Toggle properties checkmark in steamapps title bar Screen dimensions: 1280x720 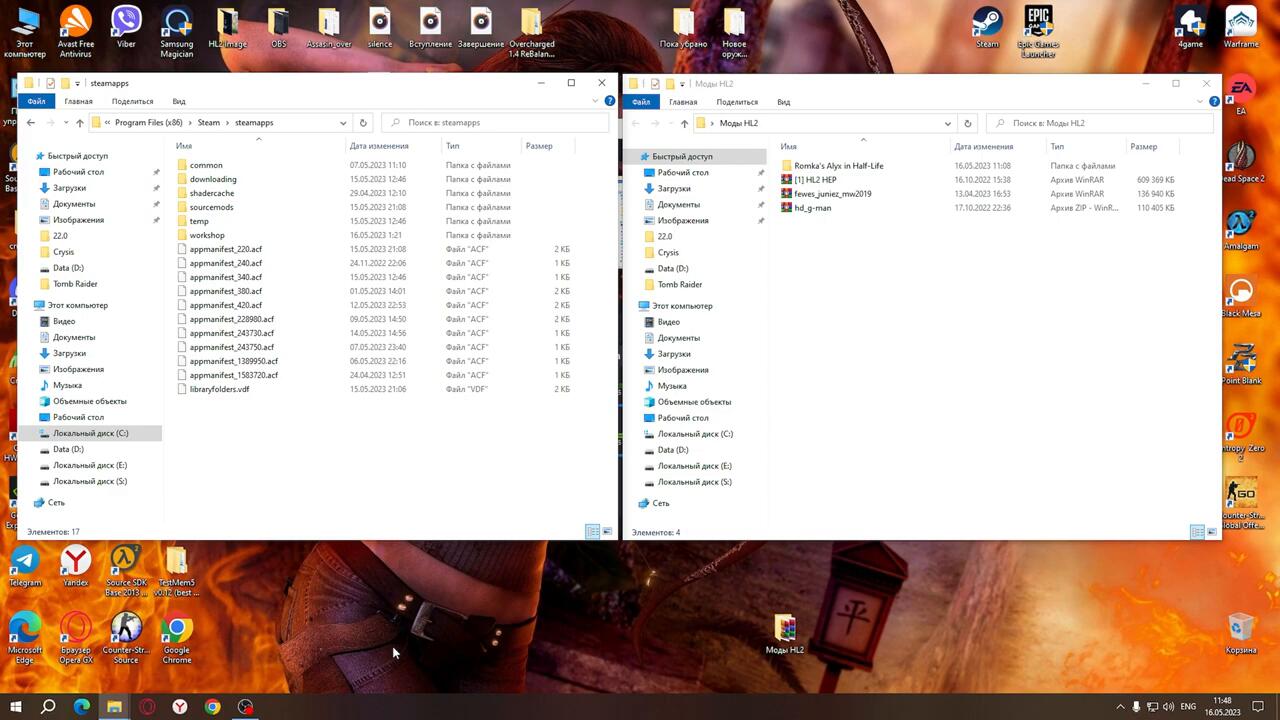(x=50, y=83)
